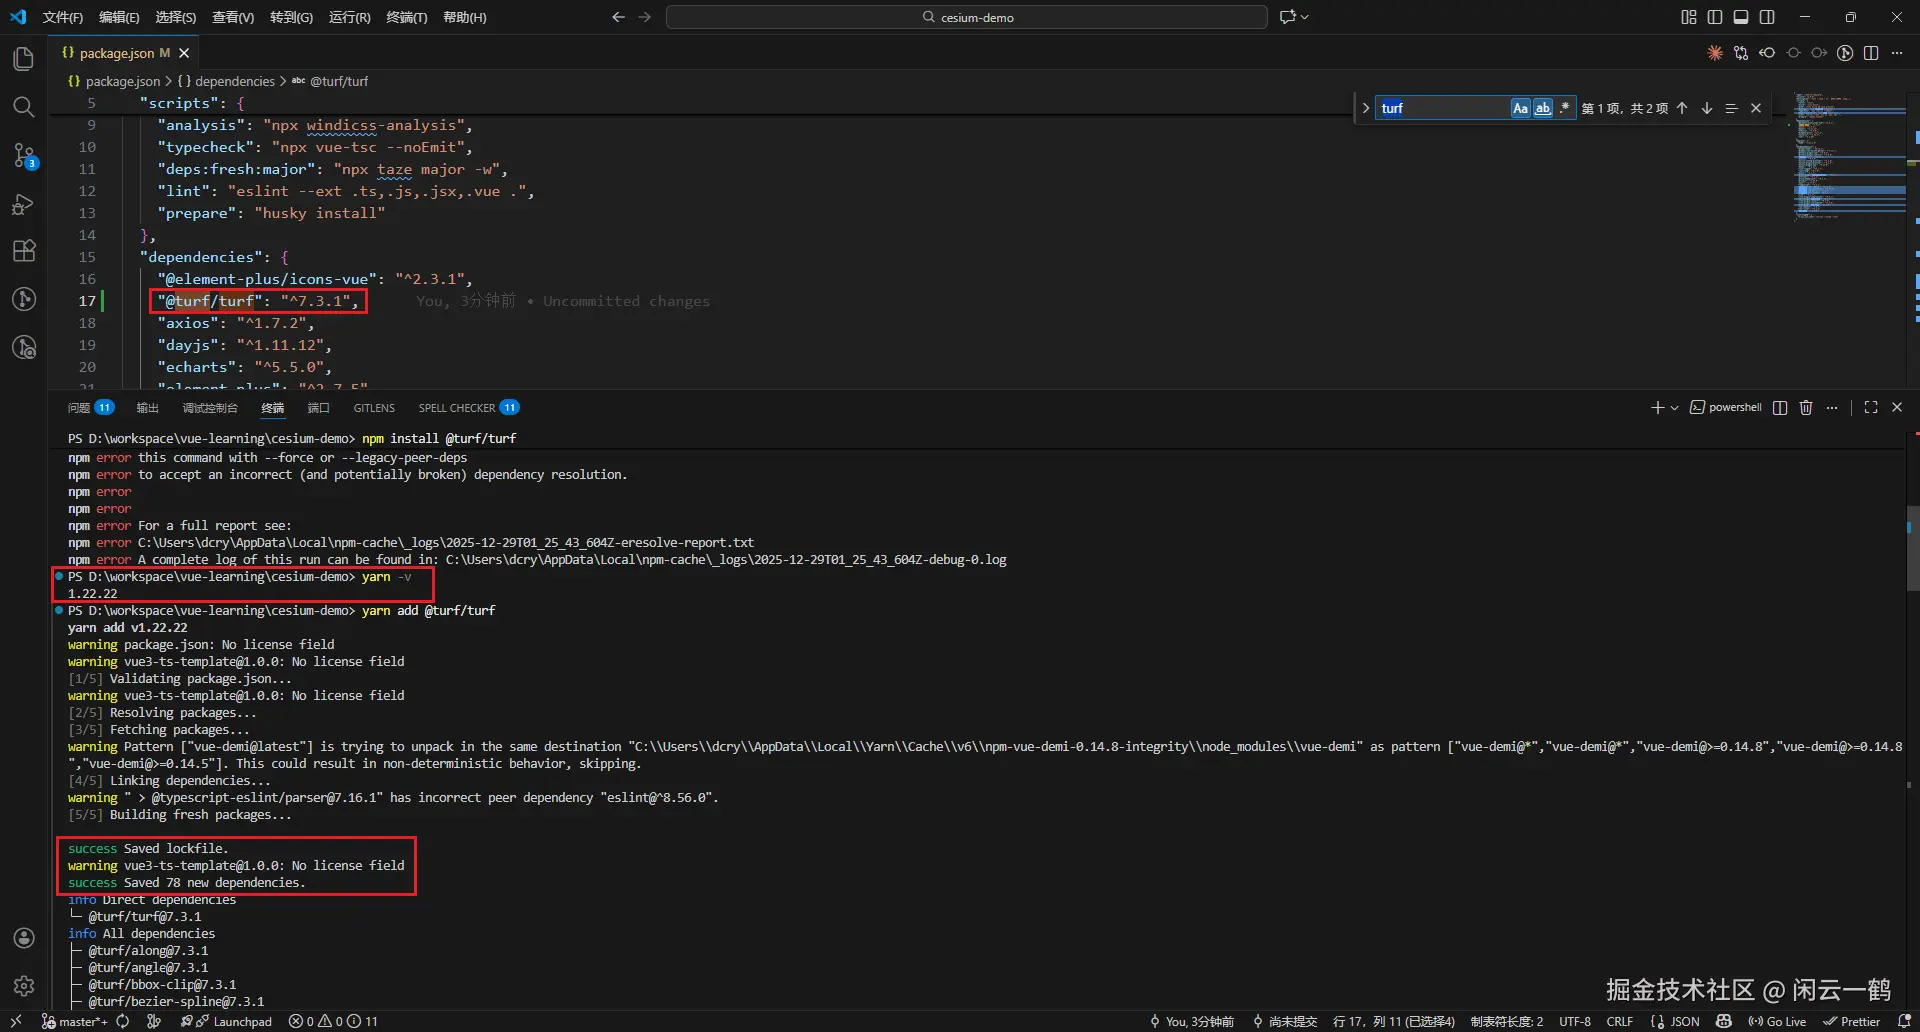
Task: Open the Explorer view in activity bar
Action: (x=24, y=59)
